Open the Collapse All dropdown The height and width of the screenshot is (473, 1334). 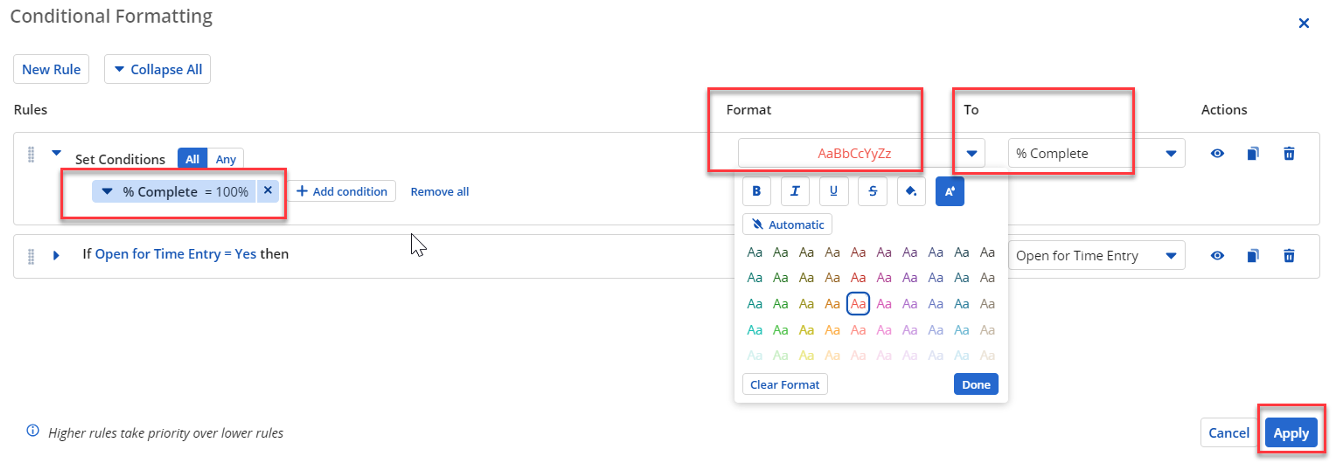pyautogui.click(x=157, y=69)
